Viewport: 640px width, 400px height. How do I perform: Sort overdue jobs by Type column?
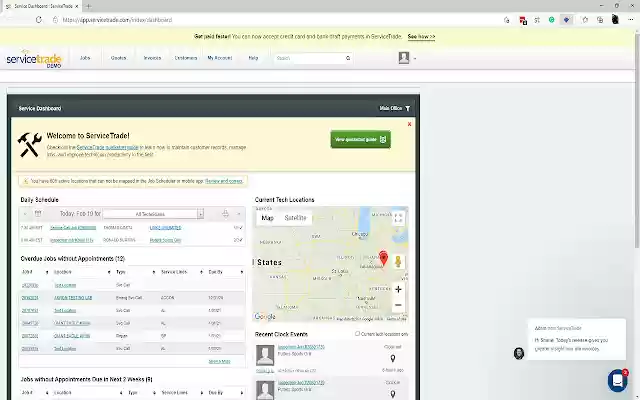(x=136, y=272)
